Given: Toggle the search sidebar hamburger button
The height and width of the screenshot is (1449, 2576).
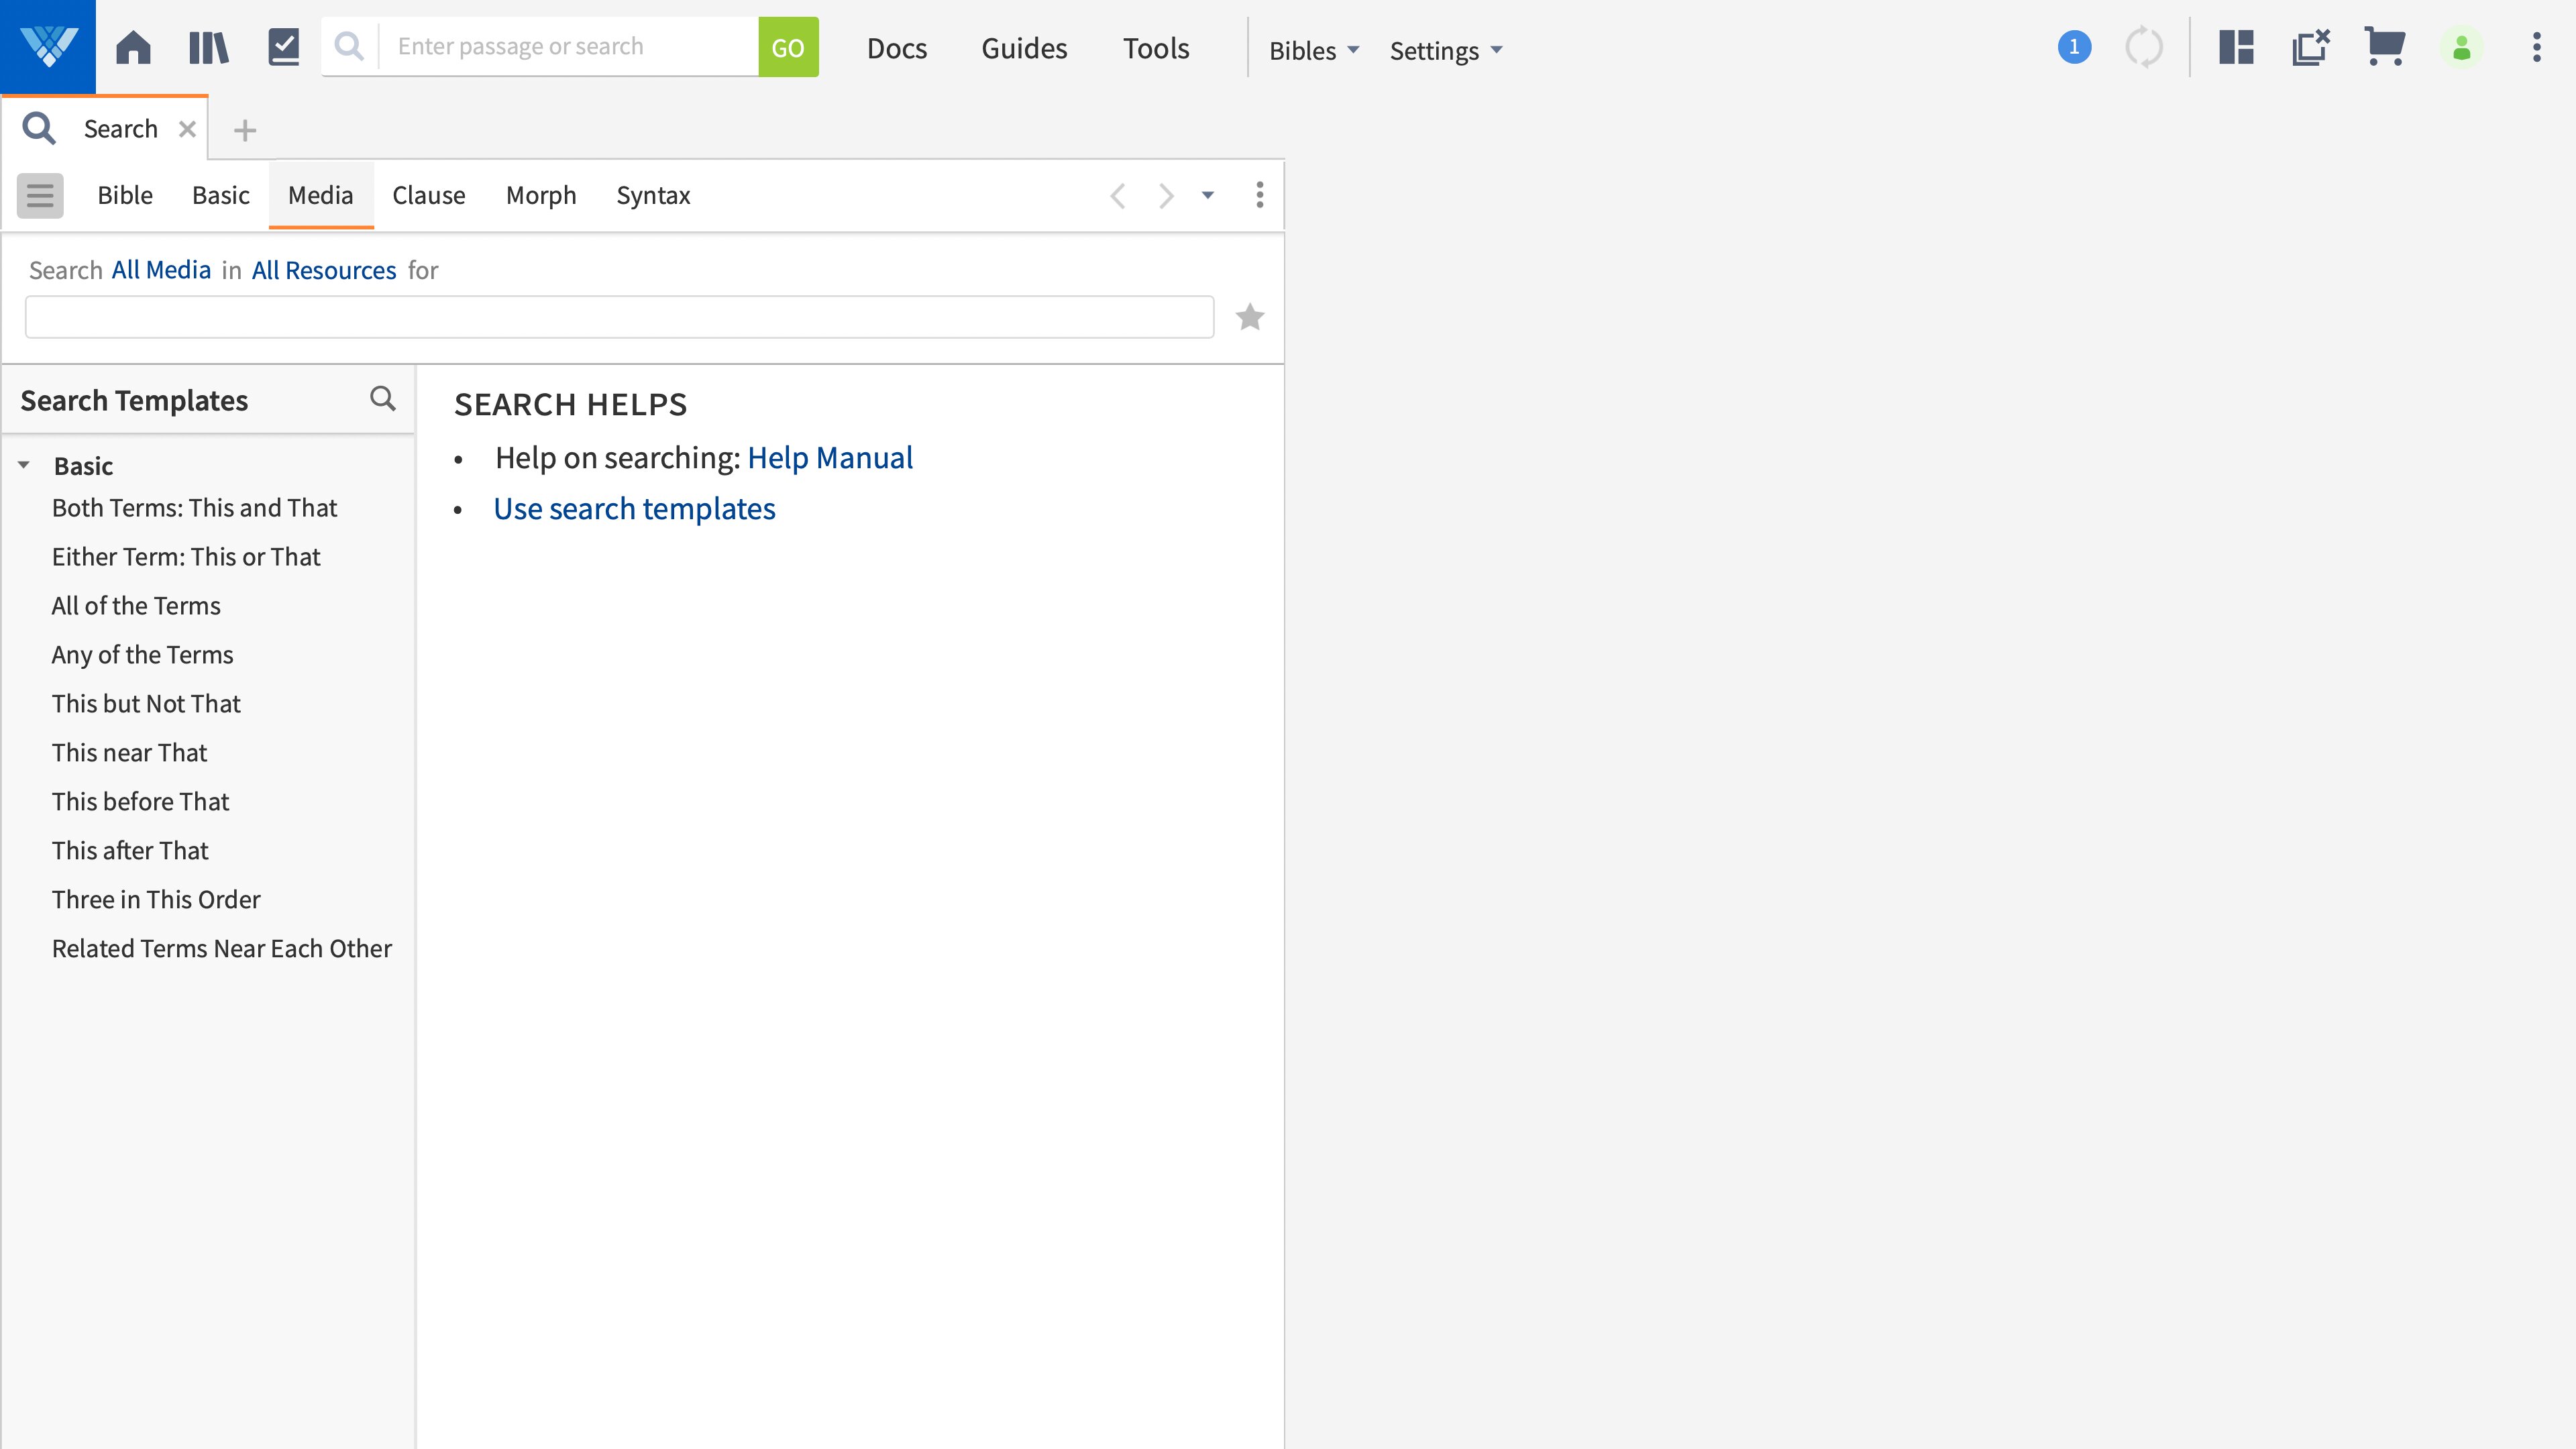Looking at the screenshot, I should click(40, 195).
